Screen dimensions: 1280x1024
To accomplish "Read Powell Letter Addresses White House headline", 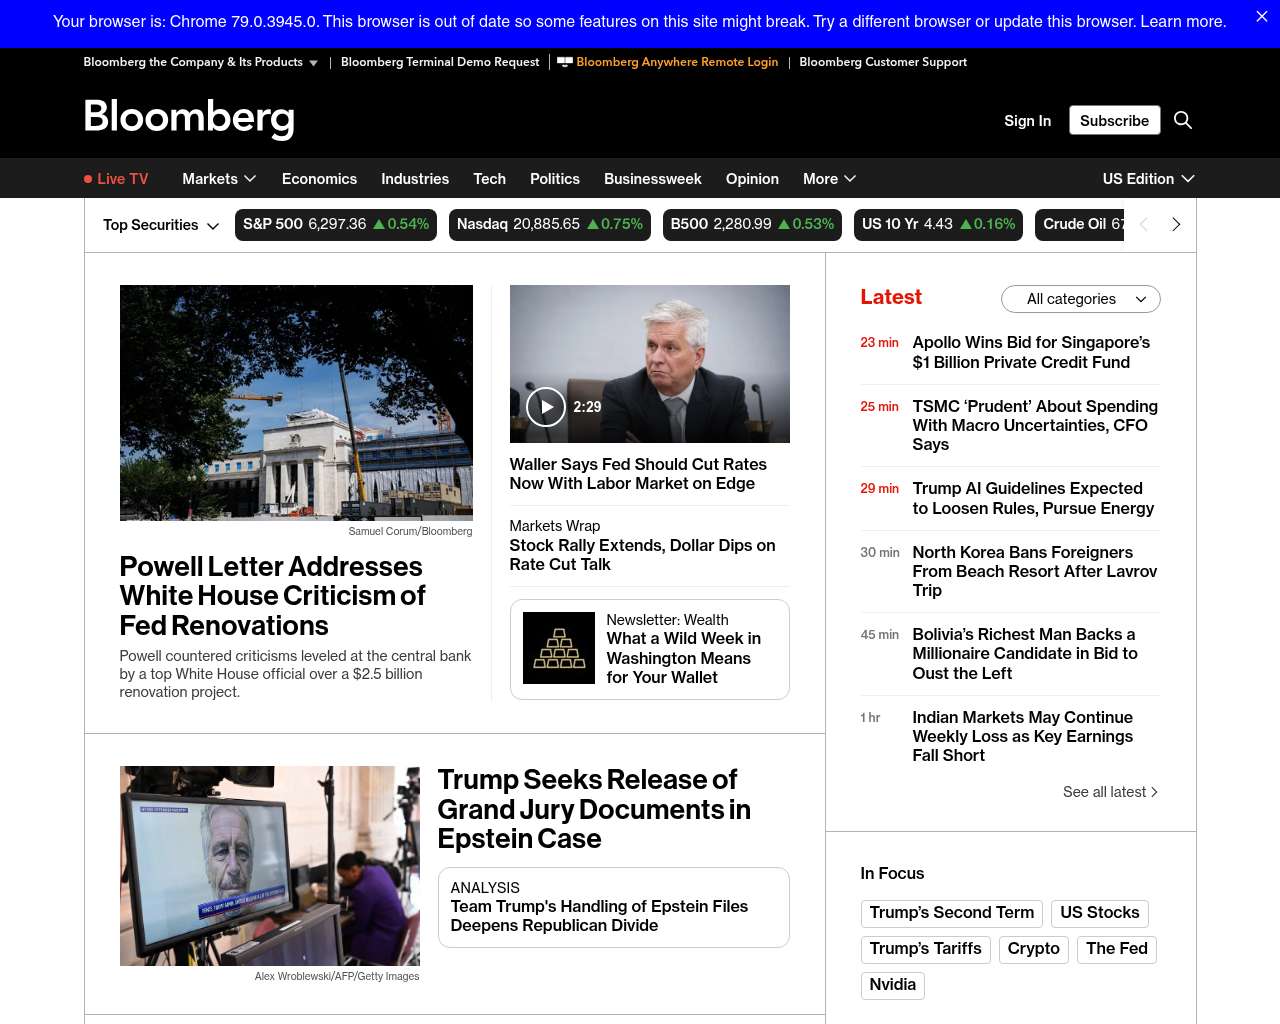I will click(272, 596).
